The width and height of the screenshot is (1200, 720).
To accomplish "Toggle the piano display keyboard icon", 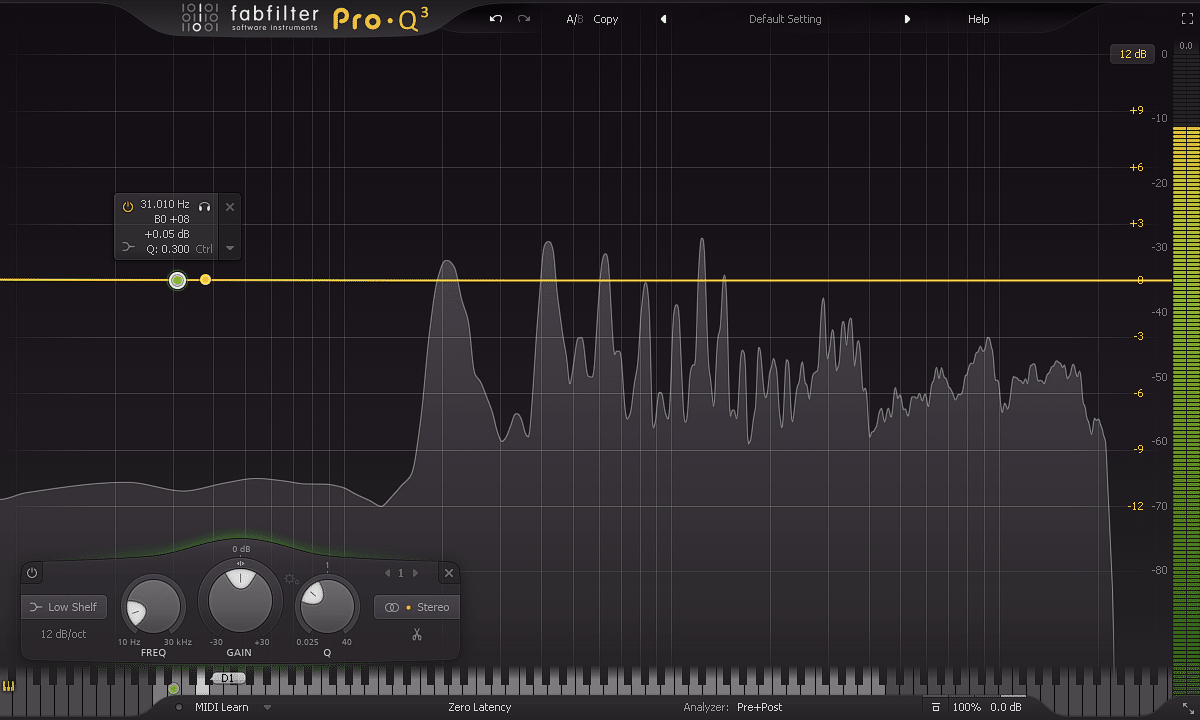I will pos(9,687).
